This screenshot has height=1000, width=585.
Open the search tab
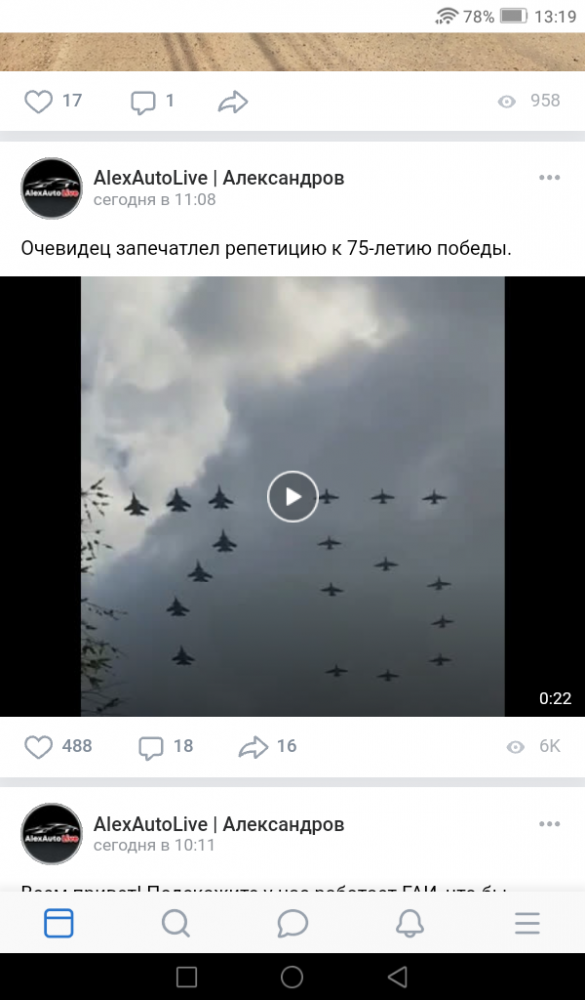(x=175, y=923)
